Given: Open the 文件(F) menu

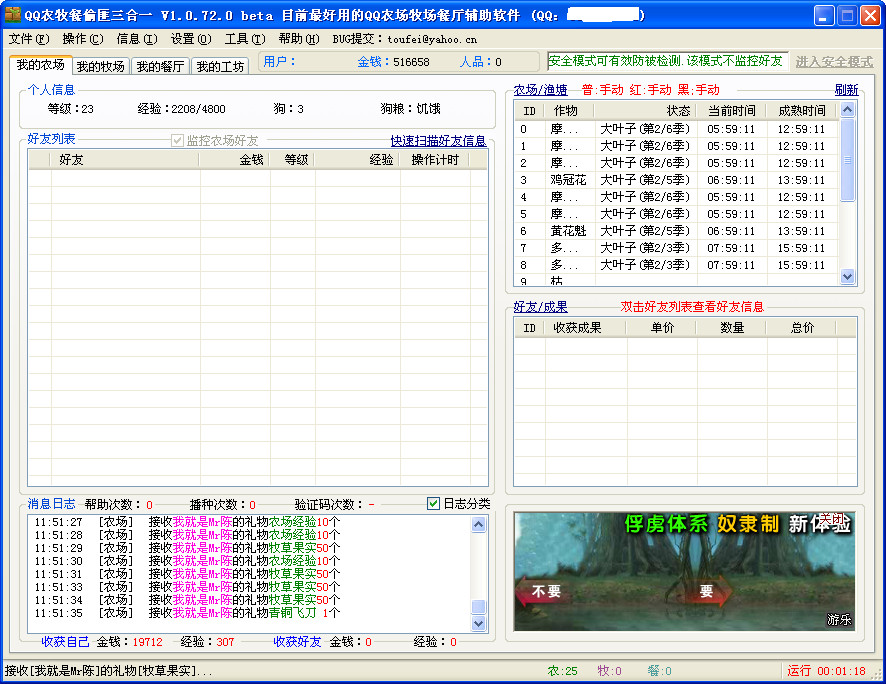Looking at the screenshot, I should click(28, 39).
